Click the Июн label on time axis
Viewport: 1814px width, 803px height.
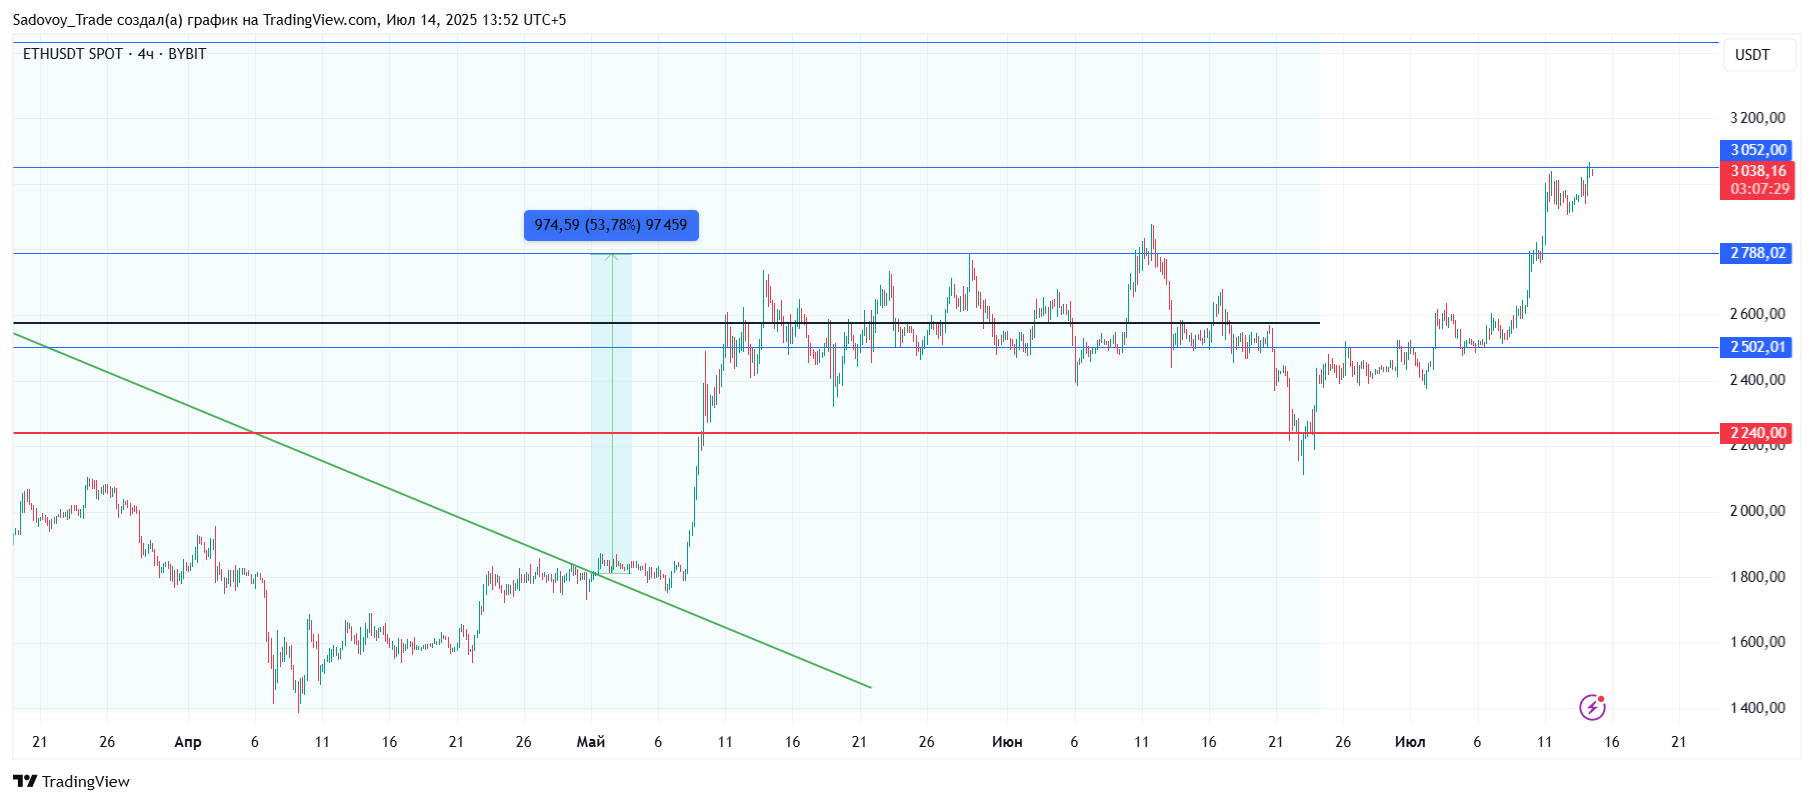pos(1007,742)
